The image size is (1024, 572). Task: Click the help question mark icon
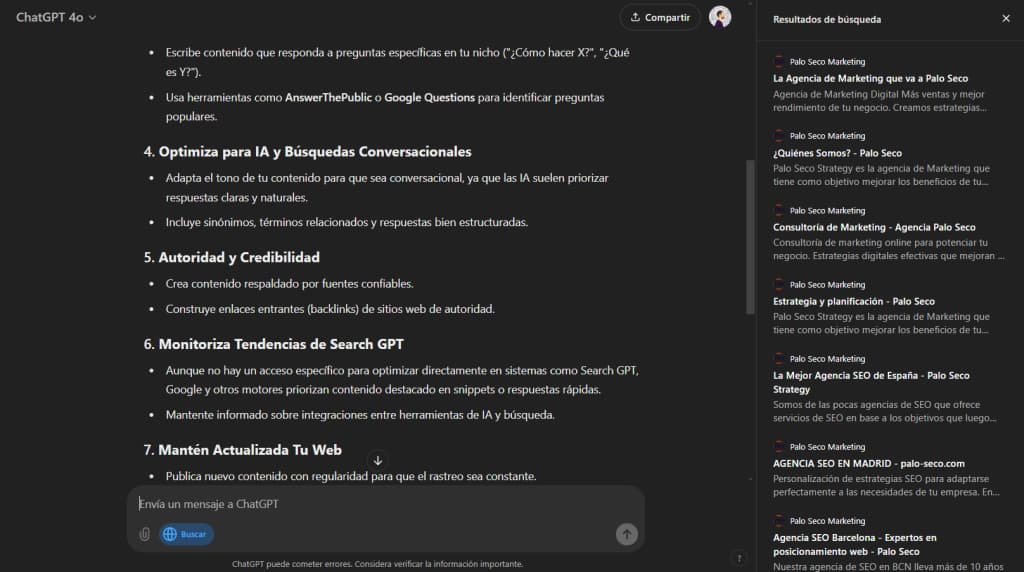pos(739,558)
